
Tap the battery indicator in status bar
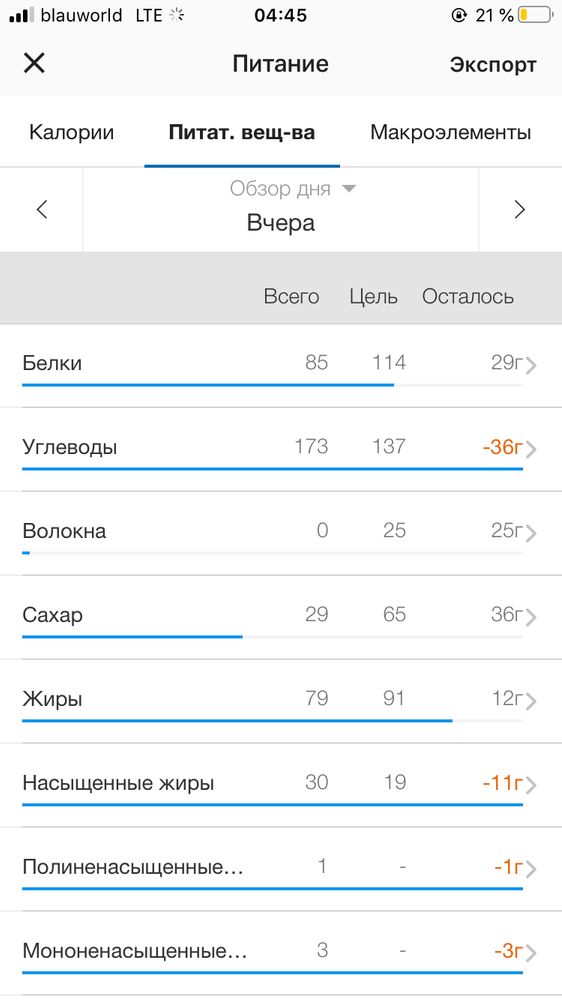535,15
